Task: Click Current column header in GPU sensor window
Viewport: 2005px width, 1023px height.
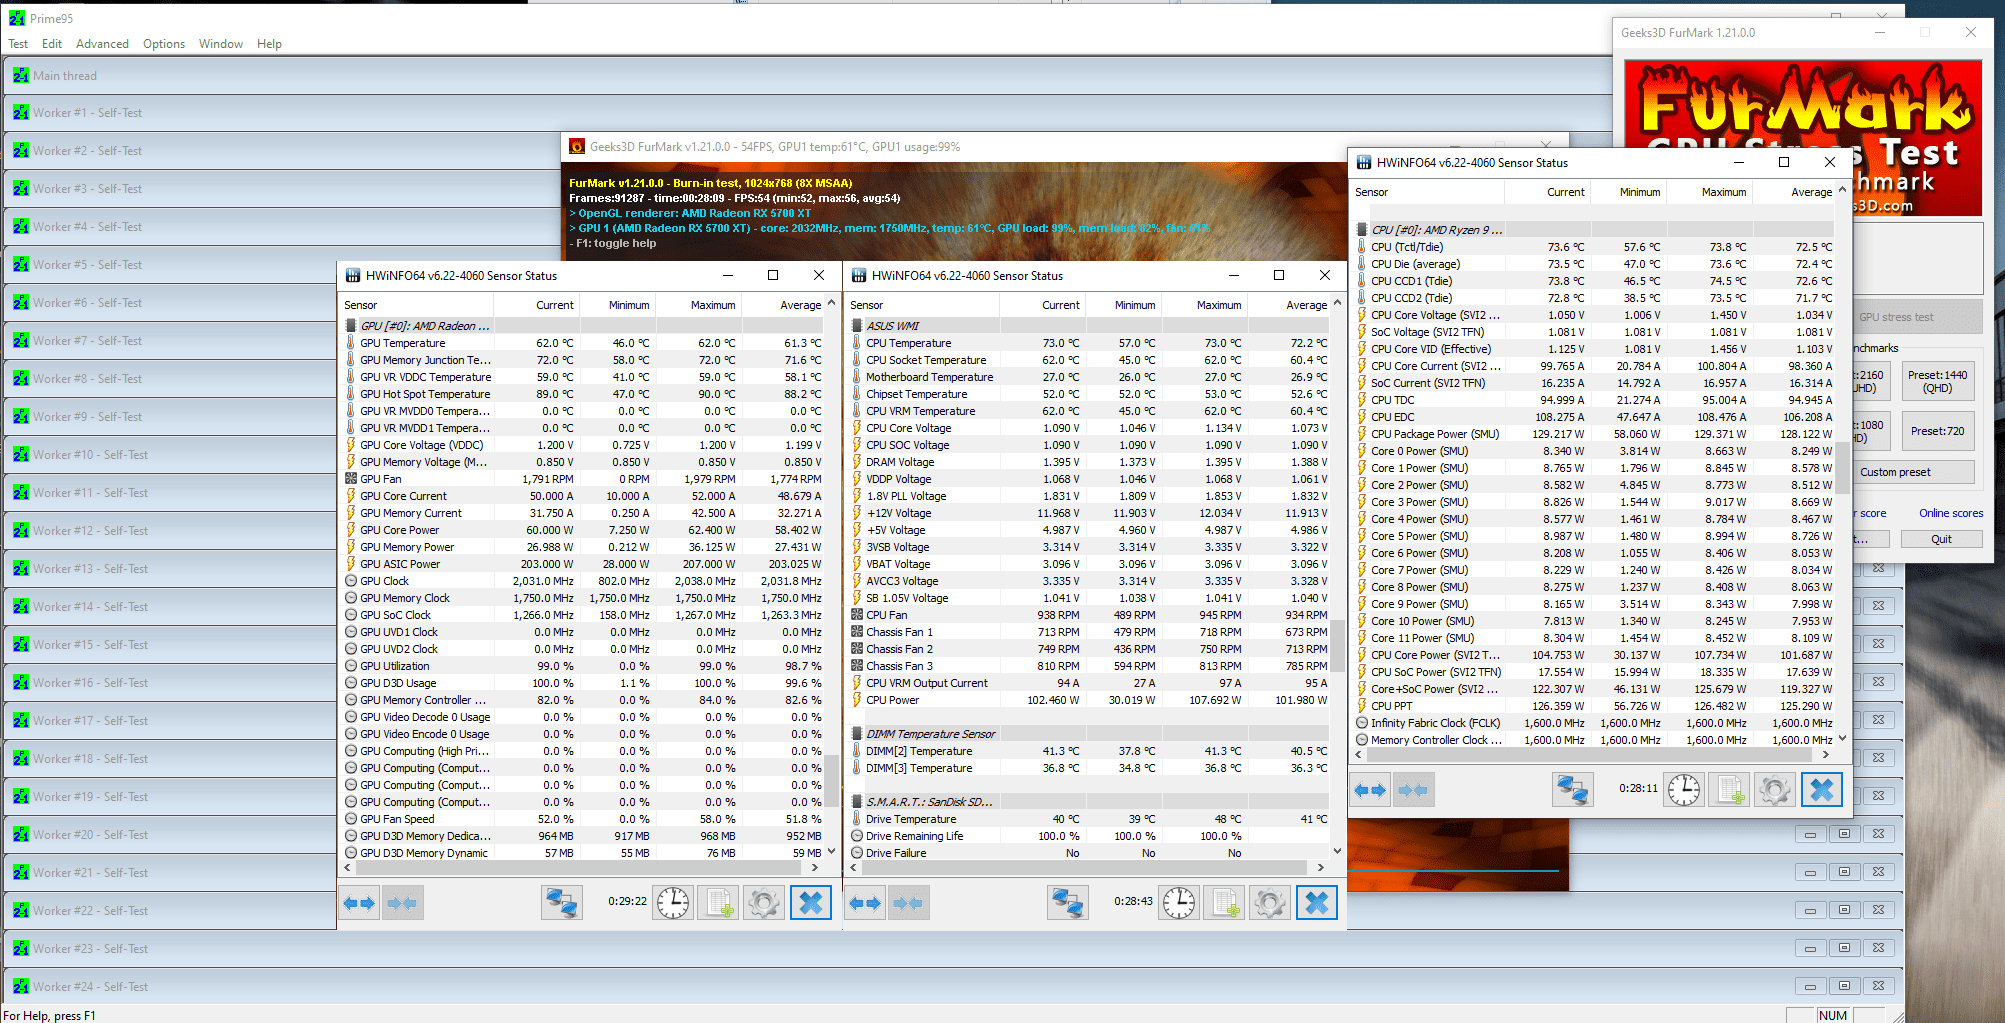Action: [538, 305]
